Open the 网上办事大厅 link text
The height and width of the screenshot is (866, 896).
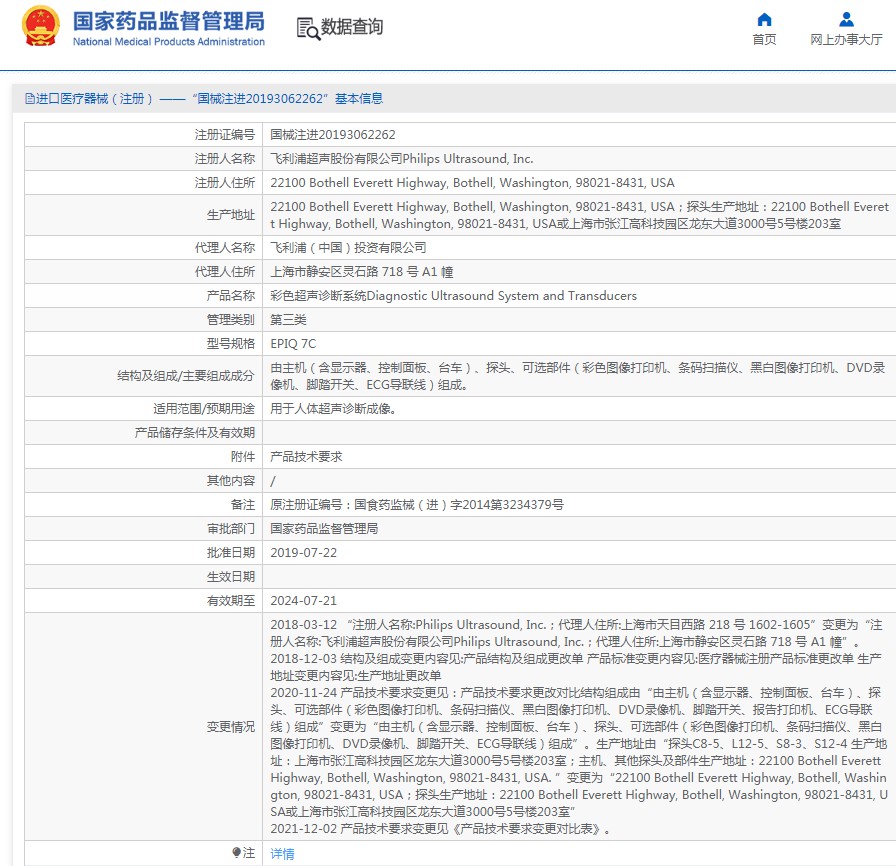click(846, 39)
